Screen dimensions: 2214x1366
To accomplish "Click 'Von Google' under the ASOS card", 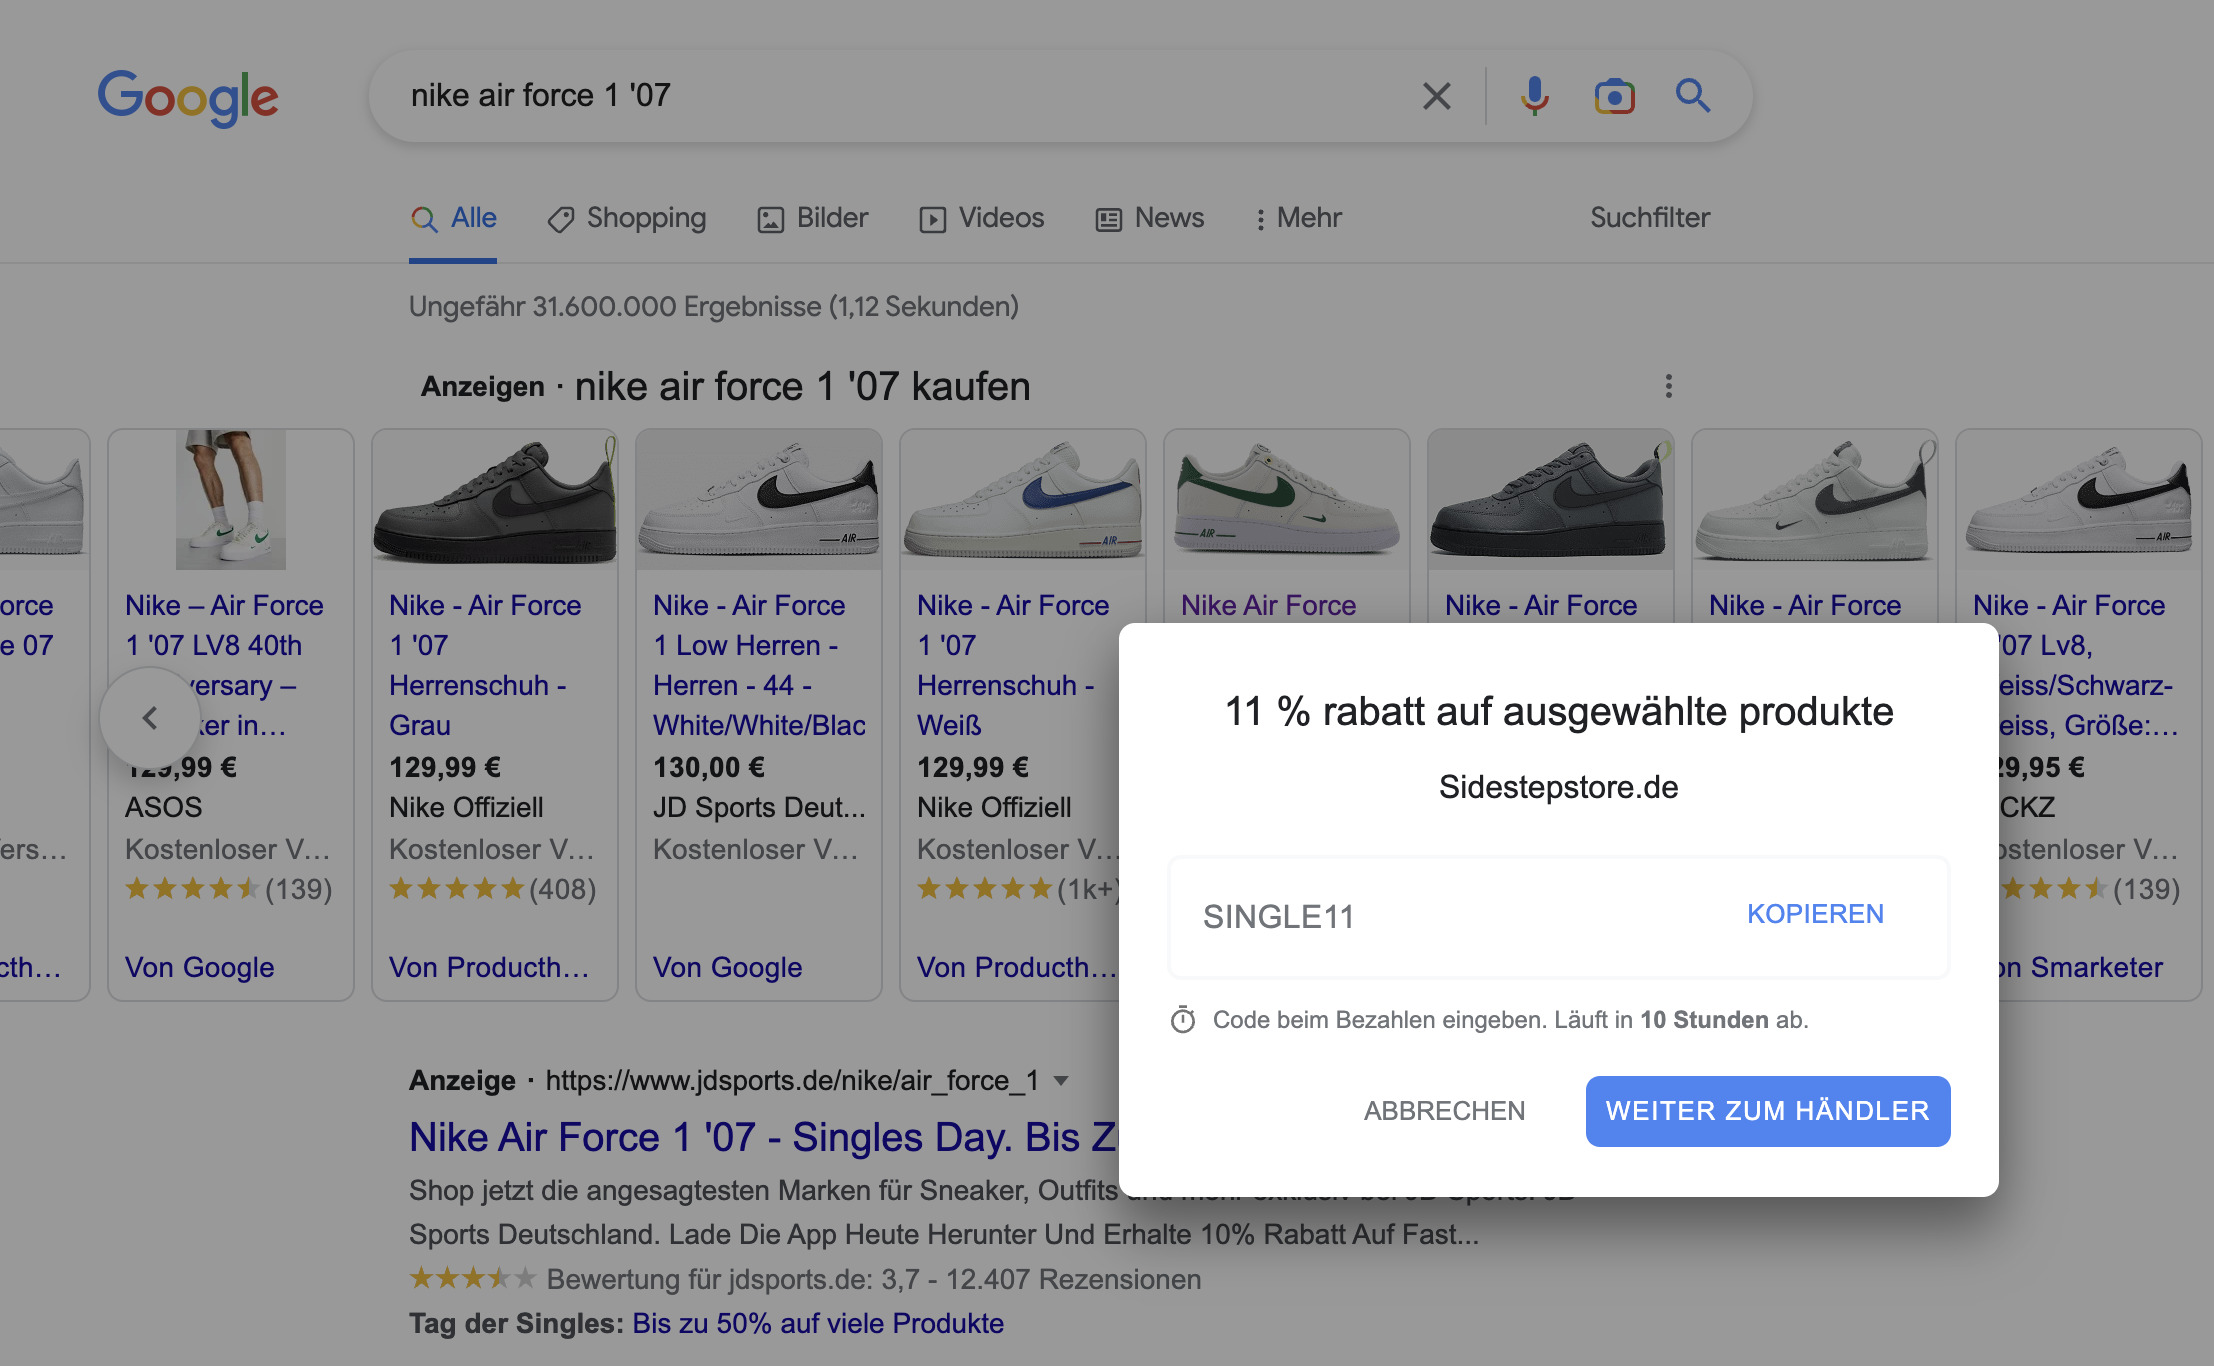I will click(199, 967).
